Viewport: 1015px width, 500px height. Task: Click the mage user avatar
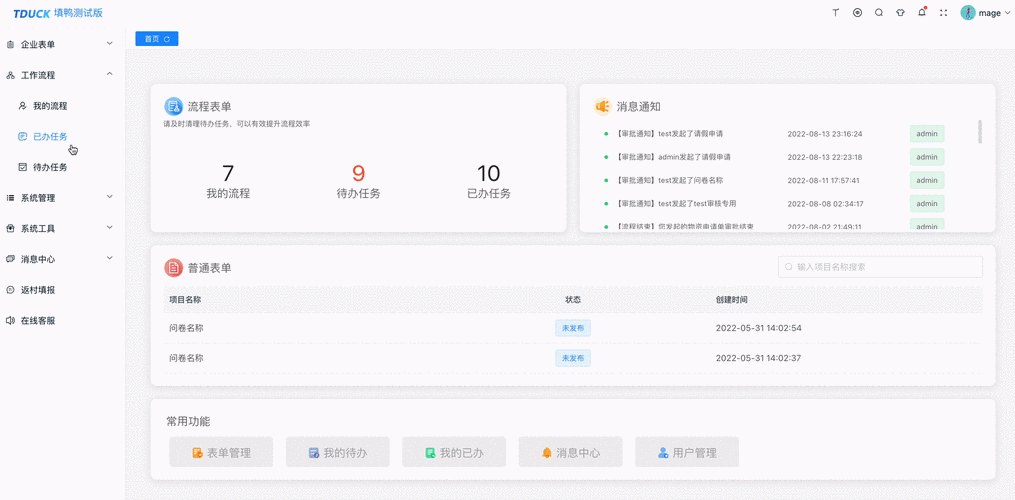pyautogui.click(x=968, y=12)
